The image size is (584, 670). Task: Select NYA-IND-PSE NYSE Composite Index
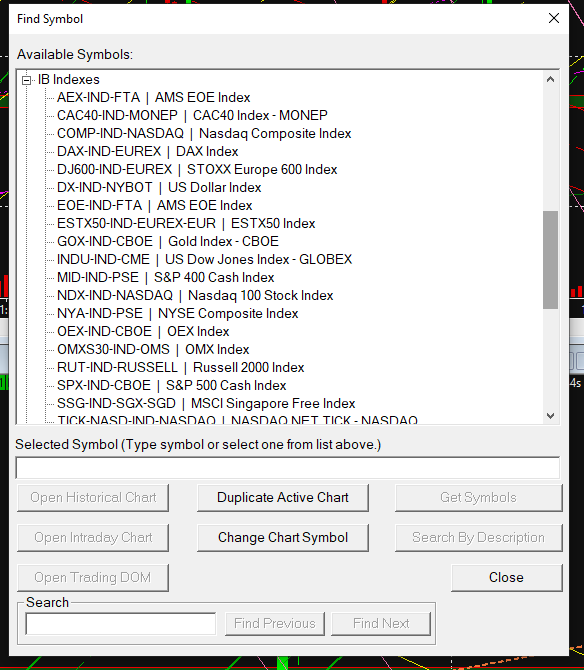(x=177, y=313)
